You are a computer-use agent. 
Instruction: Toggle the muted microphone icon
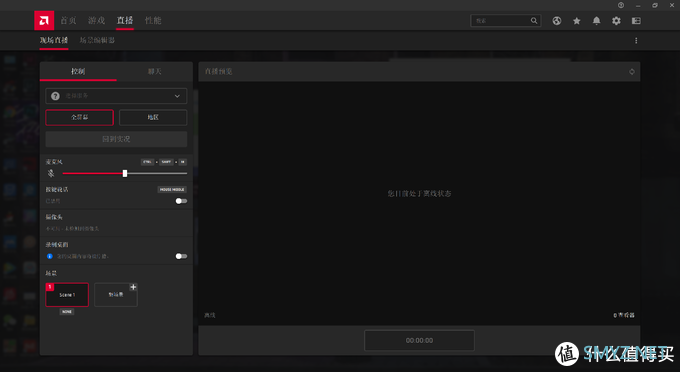coord(51,173)
